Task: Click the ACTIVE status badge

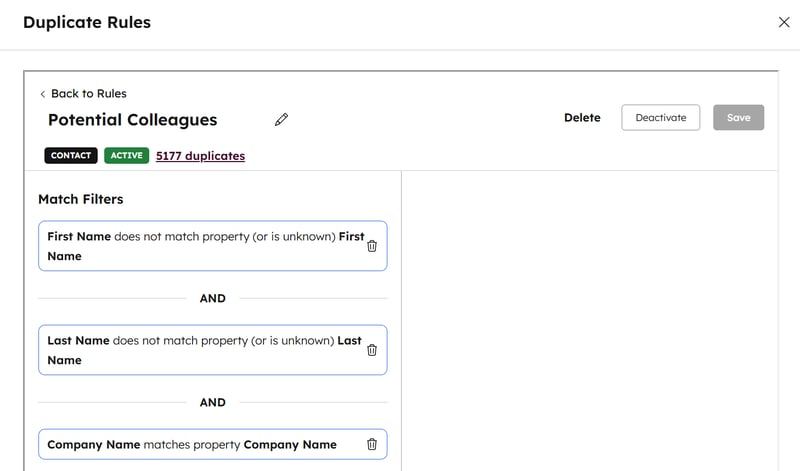Action: click(127, 156)
